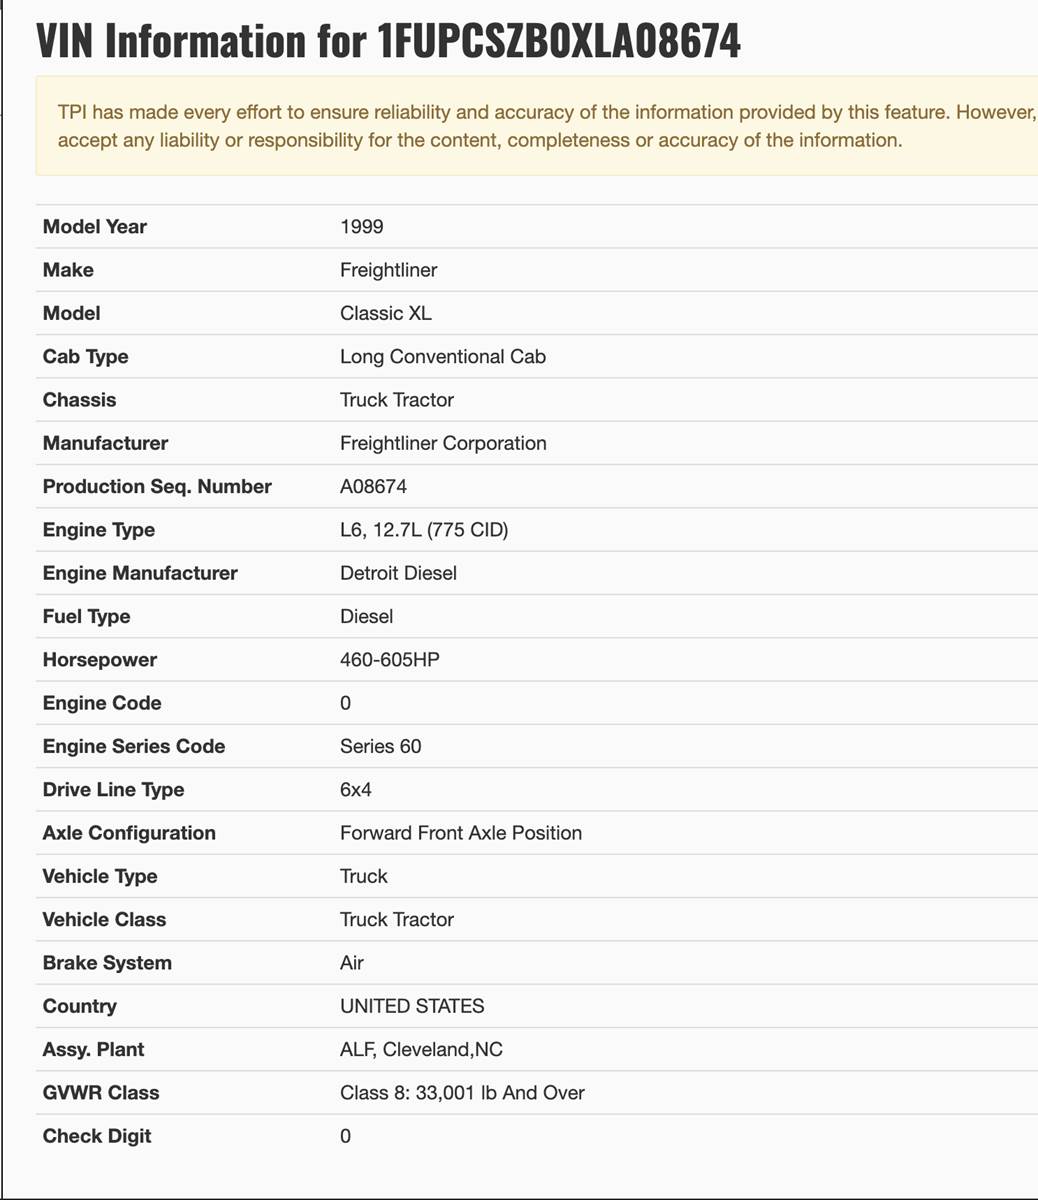
Task: Select the UNITED STATES country value
Action: pyautogui.click(x=412, y=1006)
